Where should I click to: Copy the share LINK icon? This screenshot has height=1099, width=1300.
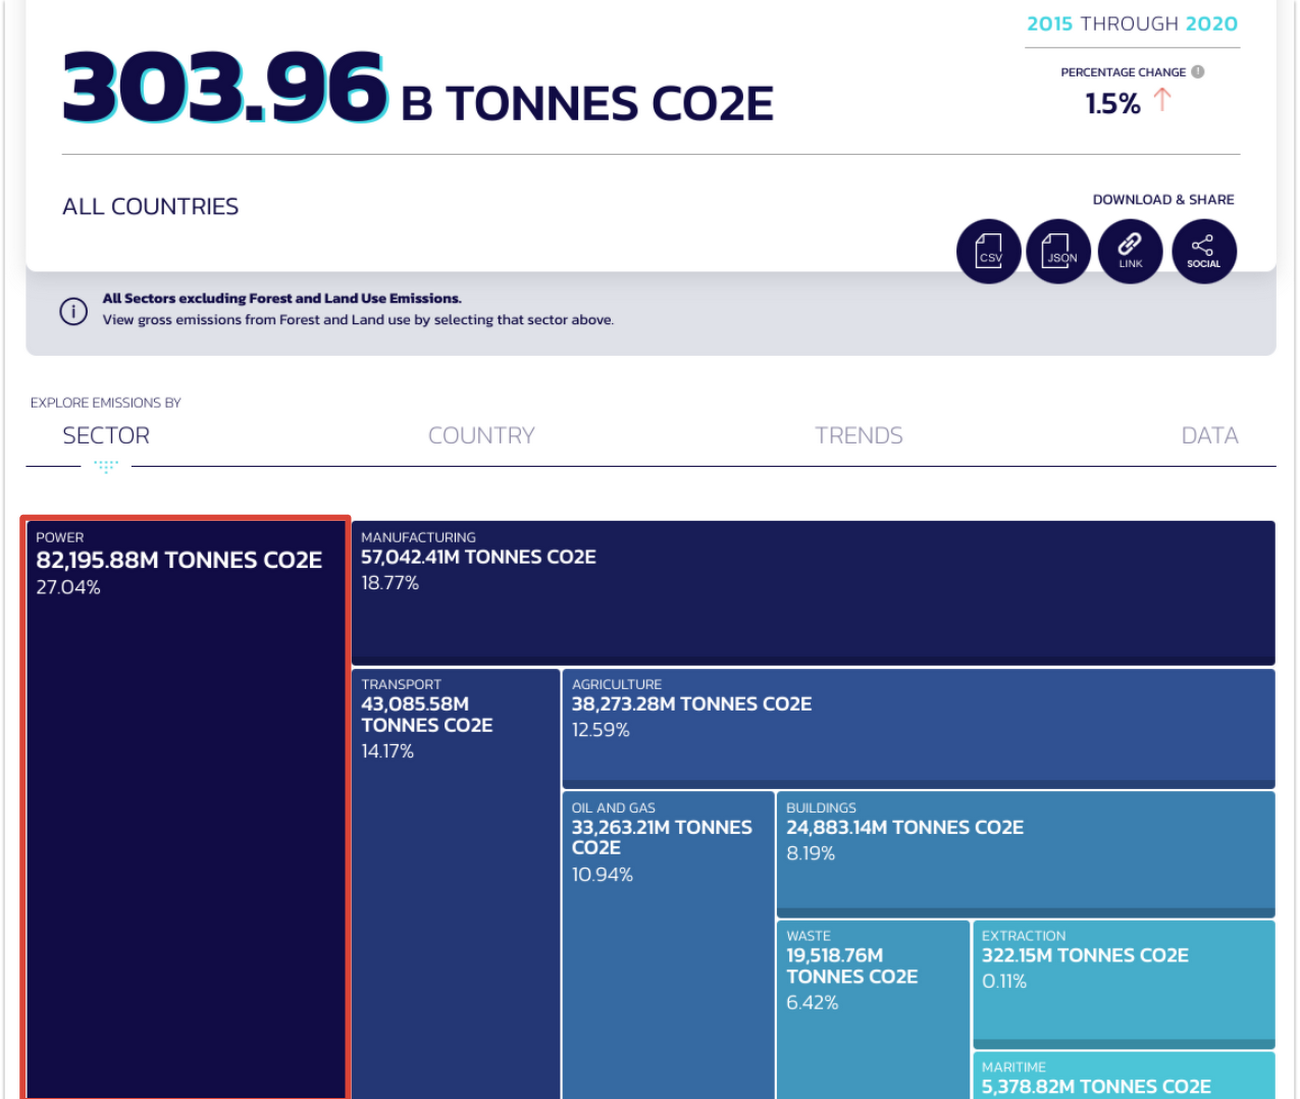(x=1130, y=251)
